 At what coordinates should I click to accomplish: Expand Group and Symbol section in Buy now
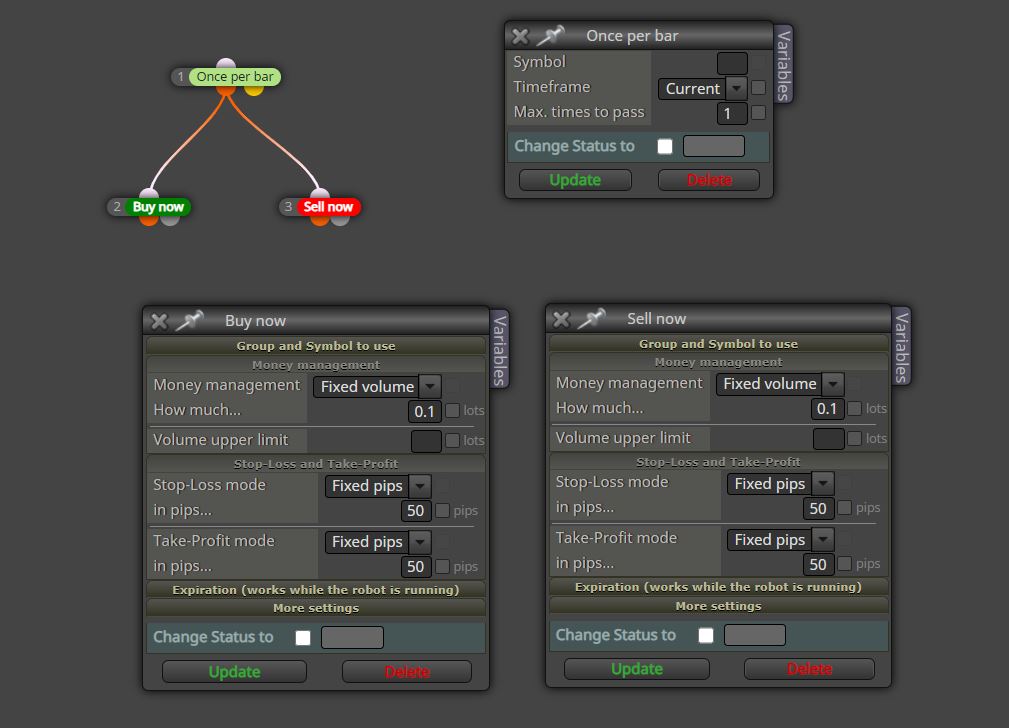(x=316, y=346)
